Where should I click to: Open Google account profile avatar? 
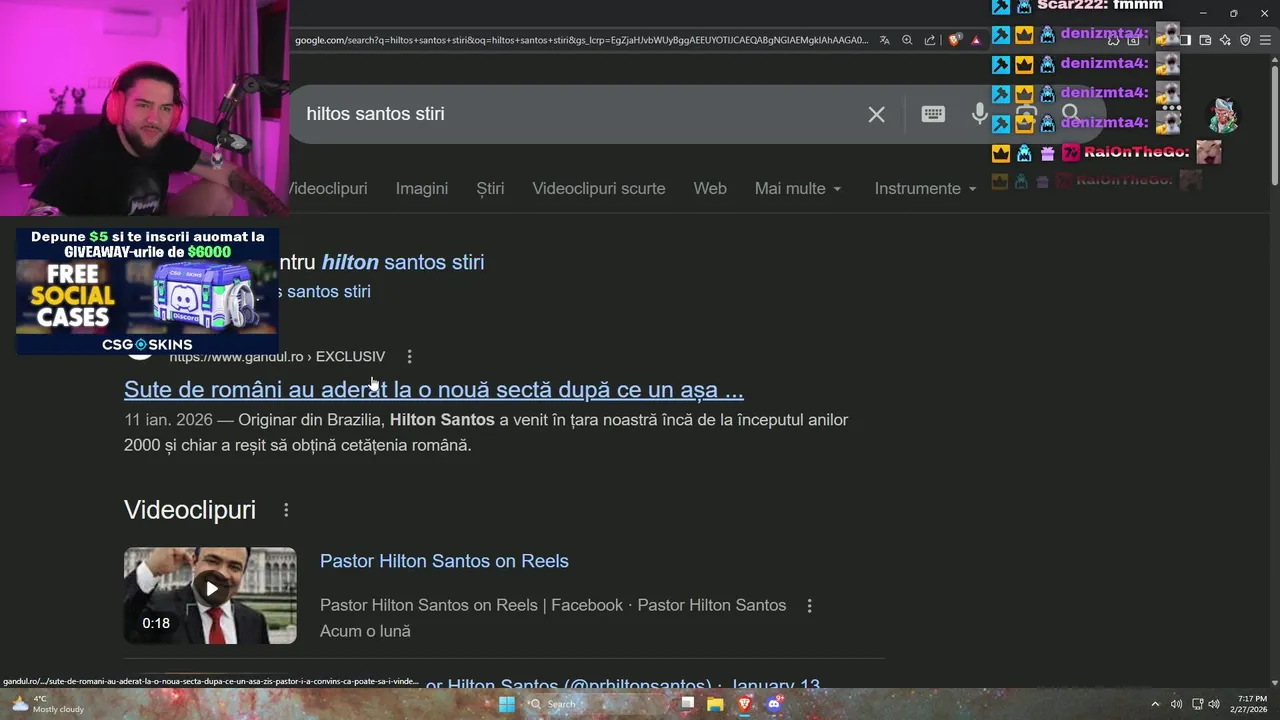(x=1222, y=116)
